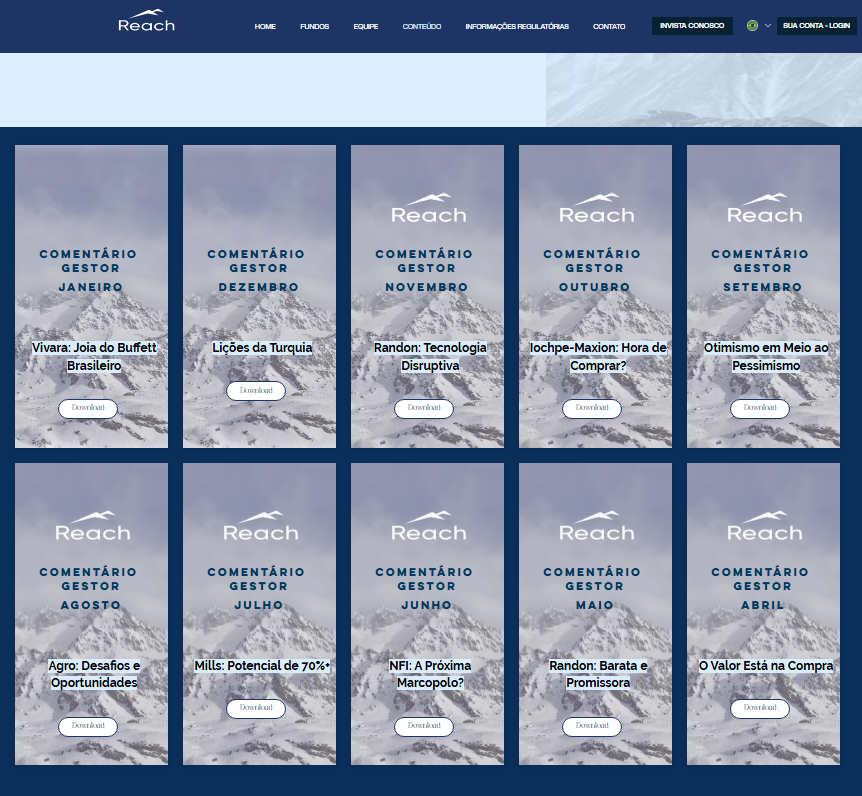Click the JULHO month heading
Viewport: 862px width, 796px height.
[258, 605]
